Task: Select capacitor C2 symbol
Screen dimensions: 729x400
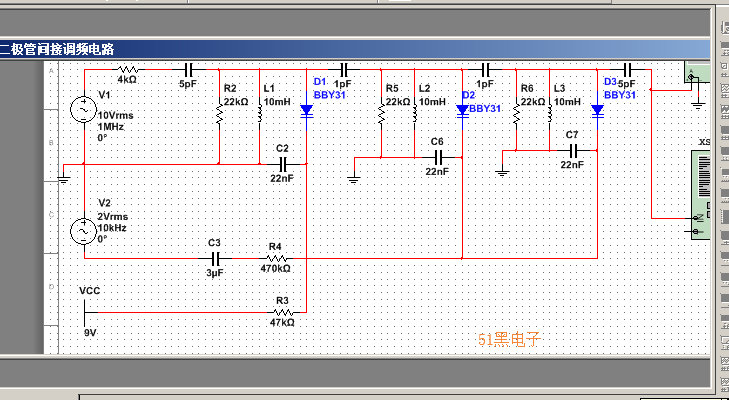Action: (283, 164)
